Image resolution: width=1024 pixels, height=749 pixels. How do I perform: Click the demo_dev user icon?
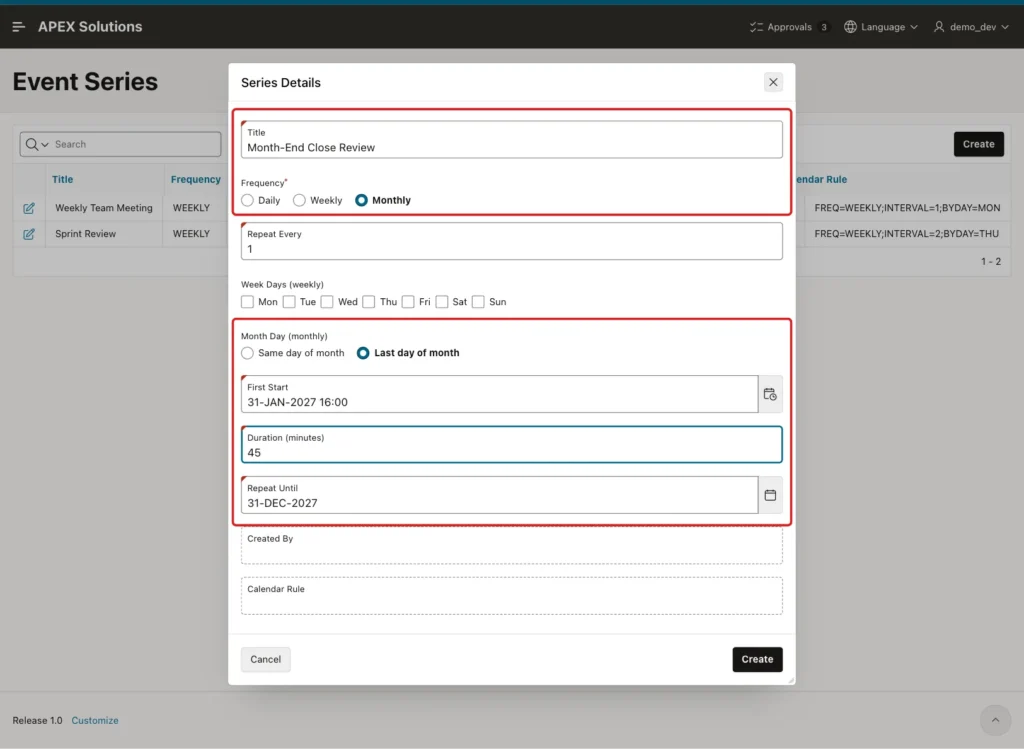click(x=938, y=27)
